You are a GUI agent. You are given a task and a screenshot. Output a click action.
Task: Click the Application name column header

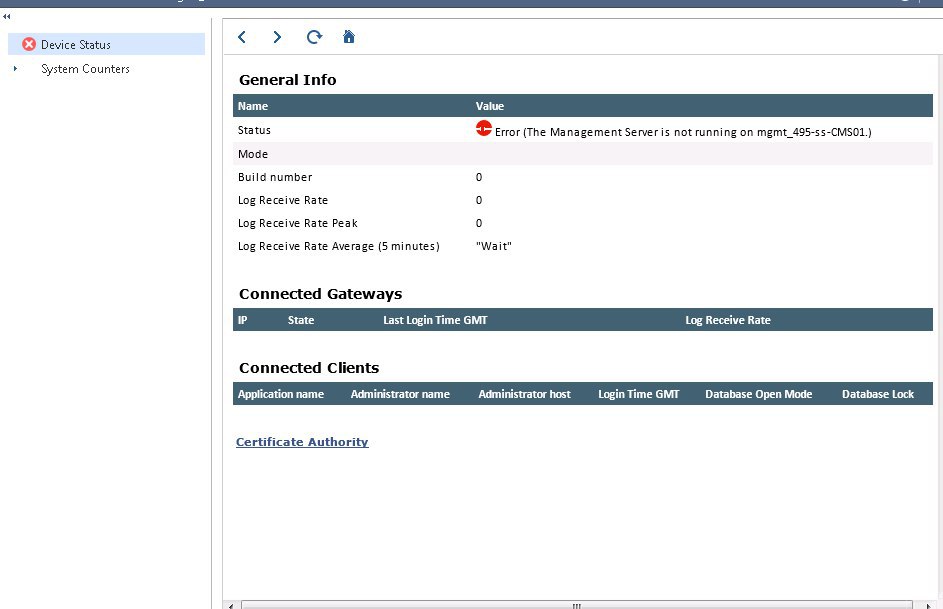coord(281,394)
